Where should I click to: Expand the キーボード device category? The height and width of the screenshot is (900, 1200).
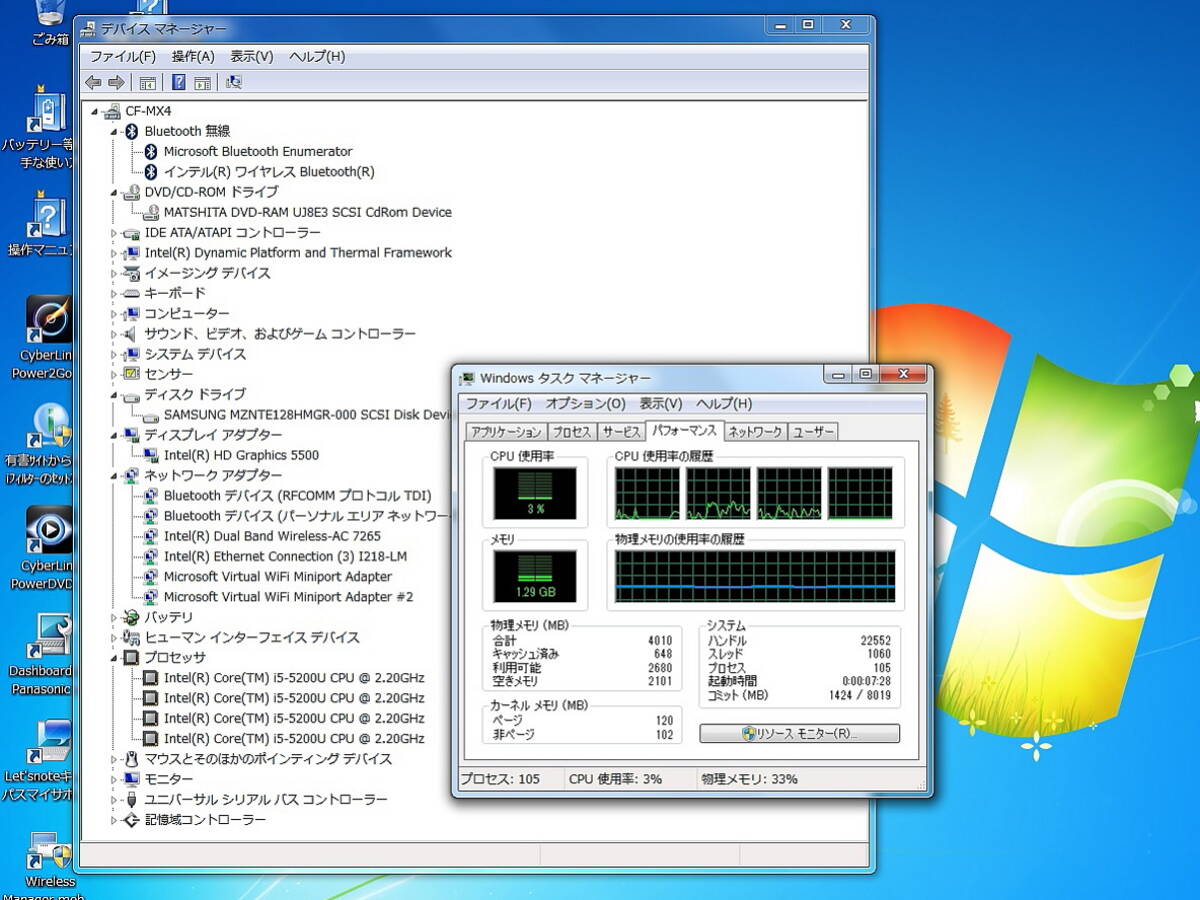113,294
